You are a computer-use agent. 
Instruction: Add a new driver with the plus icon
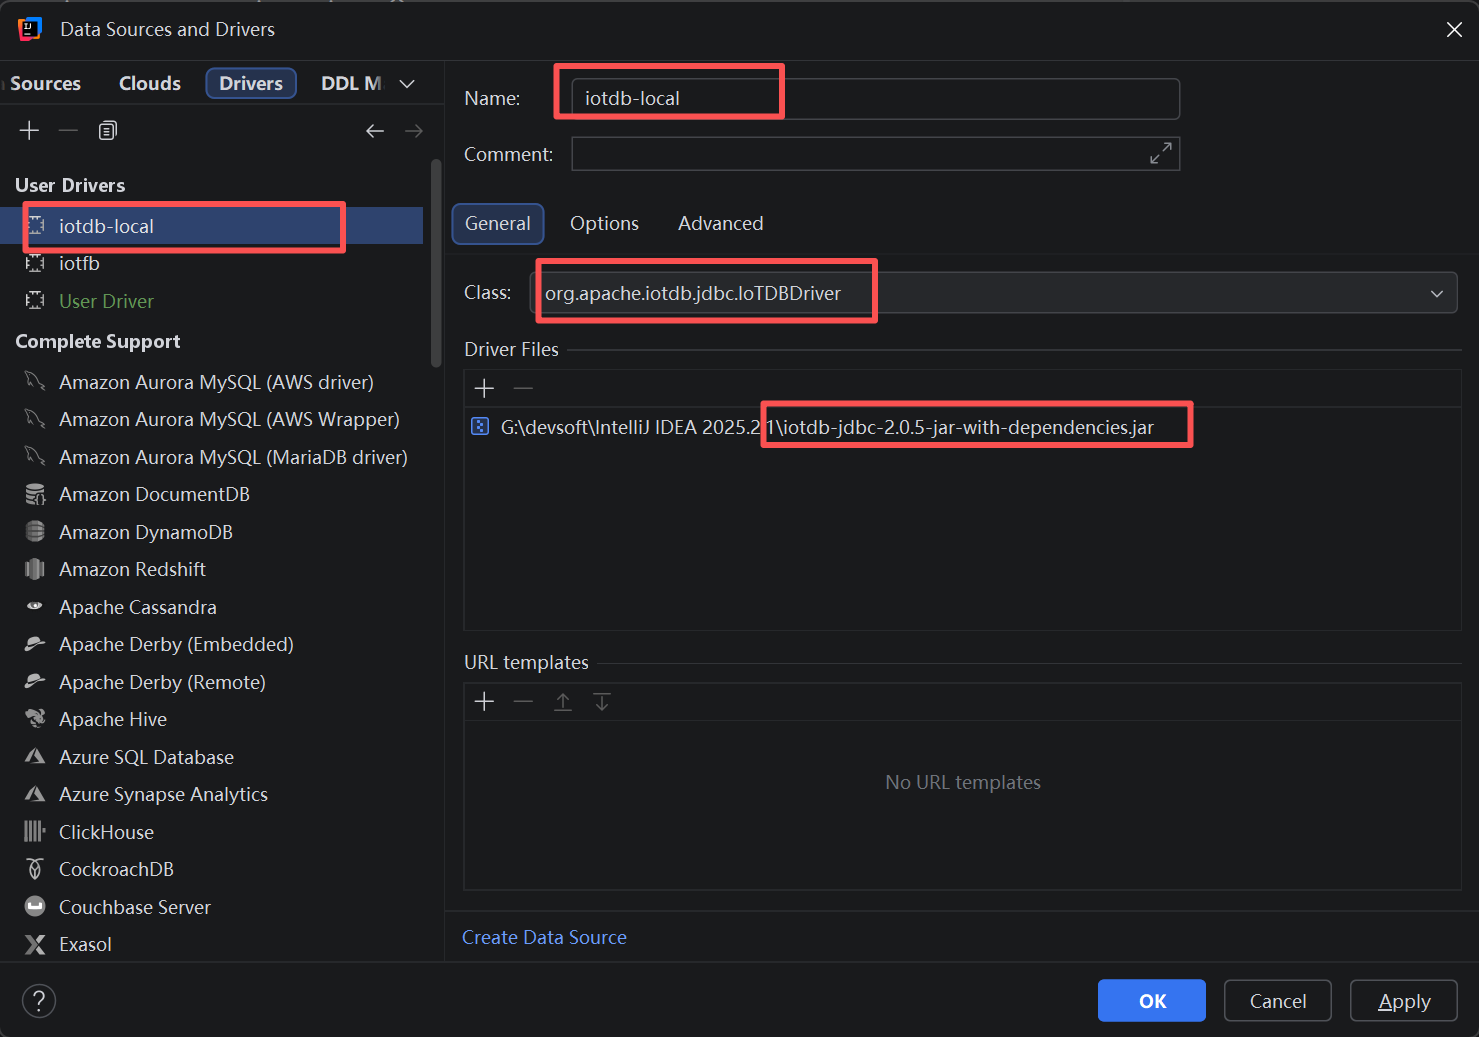pyautogui.click(x=29, y=131)
